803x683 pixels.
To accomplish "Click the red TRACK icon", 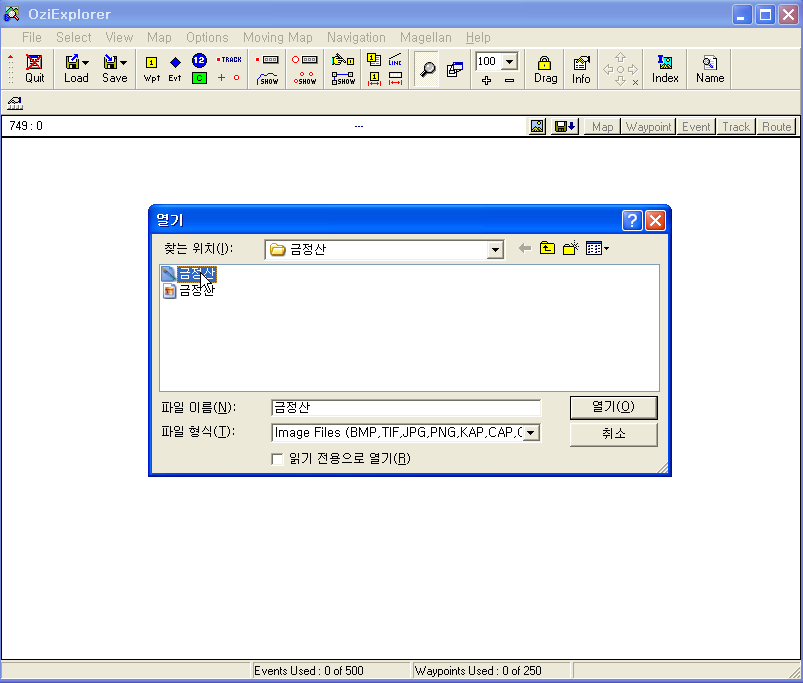I will click(229, 60).
